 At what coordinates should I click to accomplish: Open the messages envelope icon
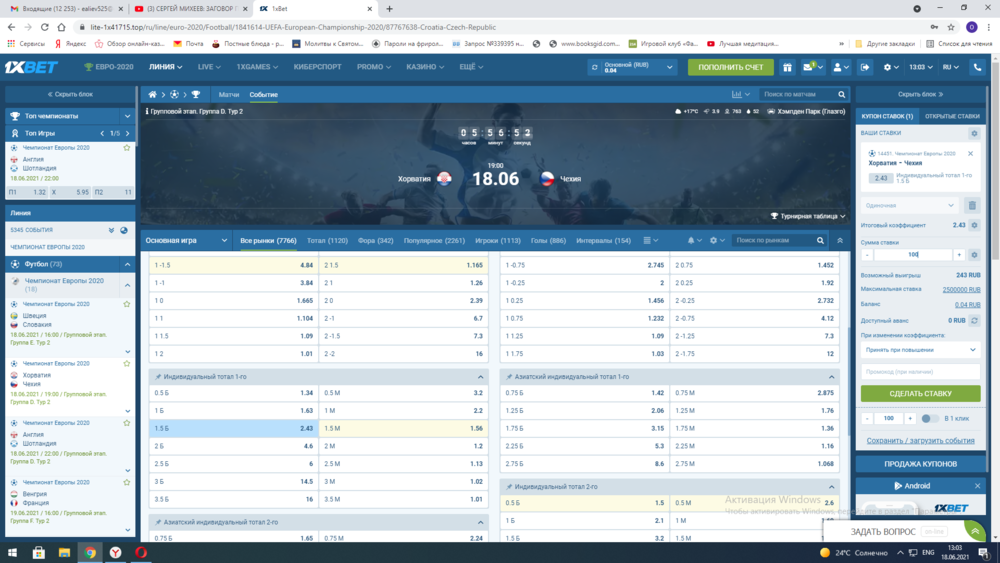[809, 67]
